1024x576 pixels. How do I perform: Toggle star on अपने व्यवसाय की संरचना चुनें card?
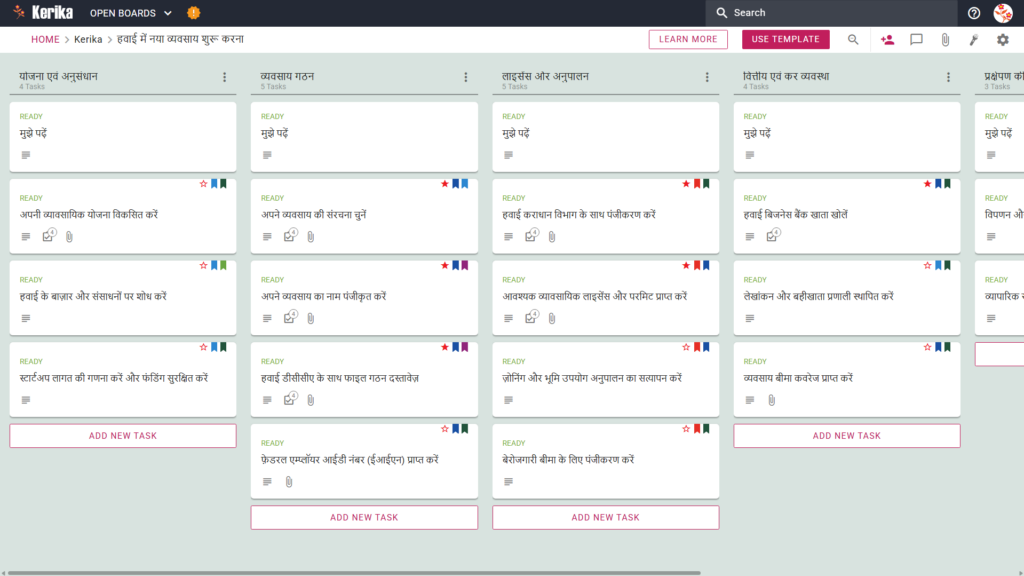coord(445,184)
